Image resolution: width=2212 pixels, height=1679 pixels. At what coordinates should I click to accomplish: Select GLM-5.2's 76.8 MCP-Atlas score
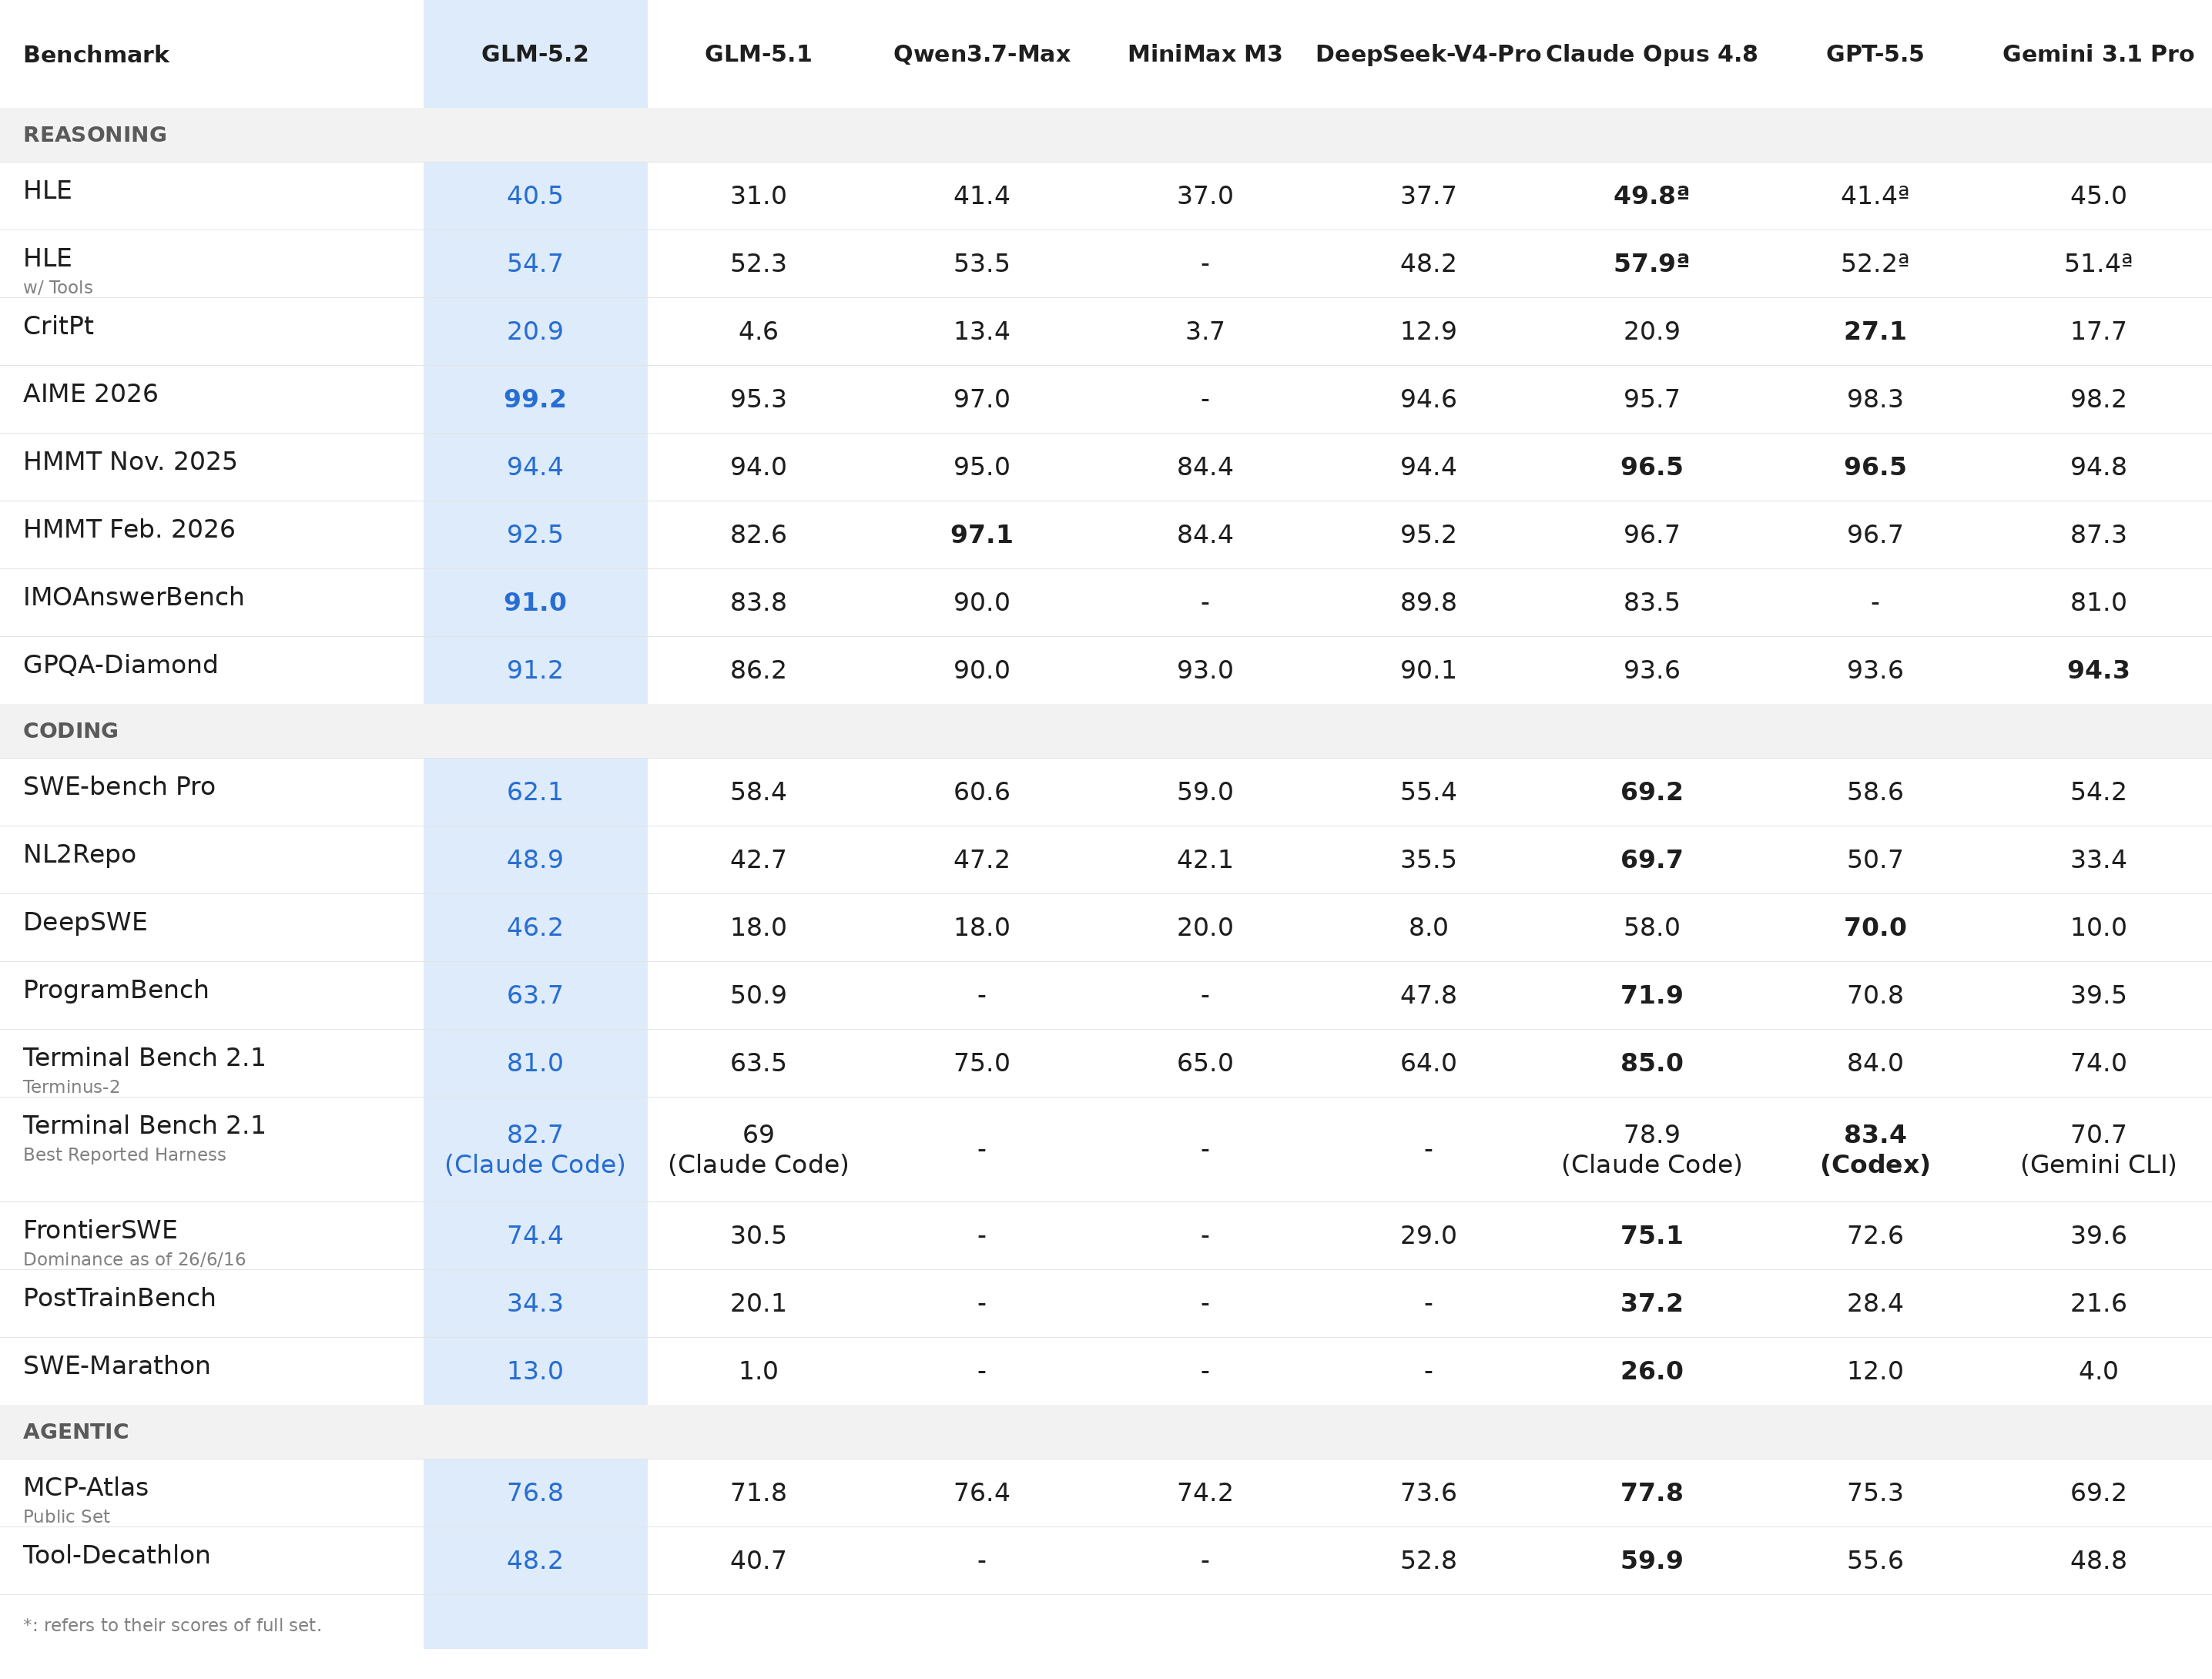pos(535,1493)
